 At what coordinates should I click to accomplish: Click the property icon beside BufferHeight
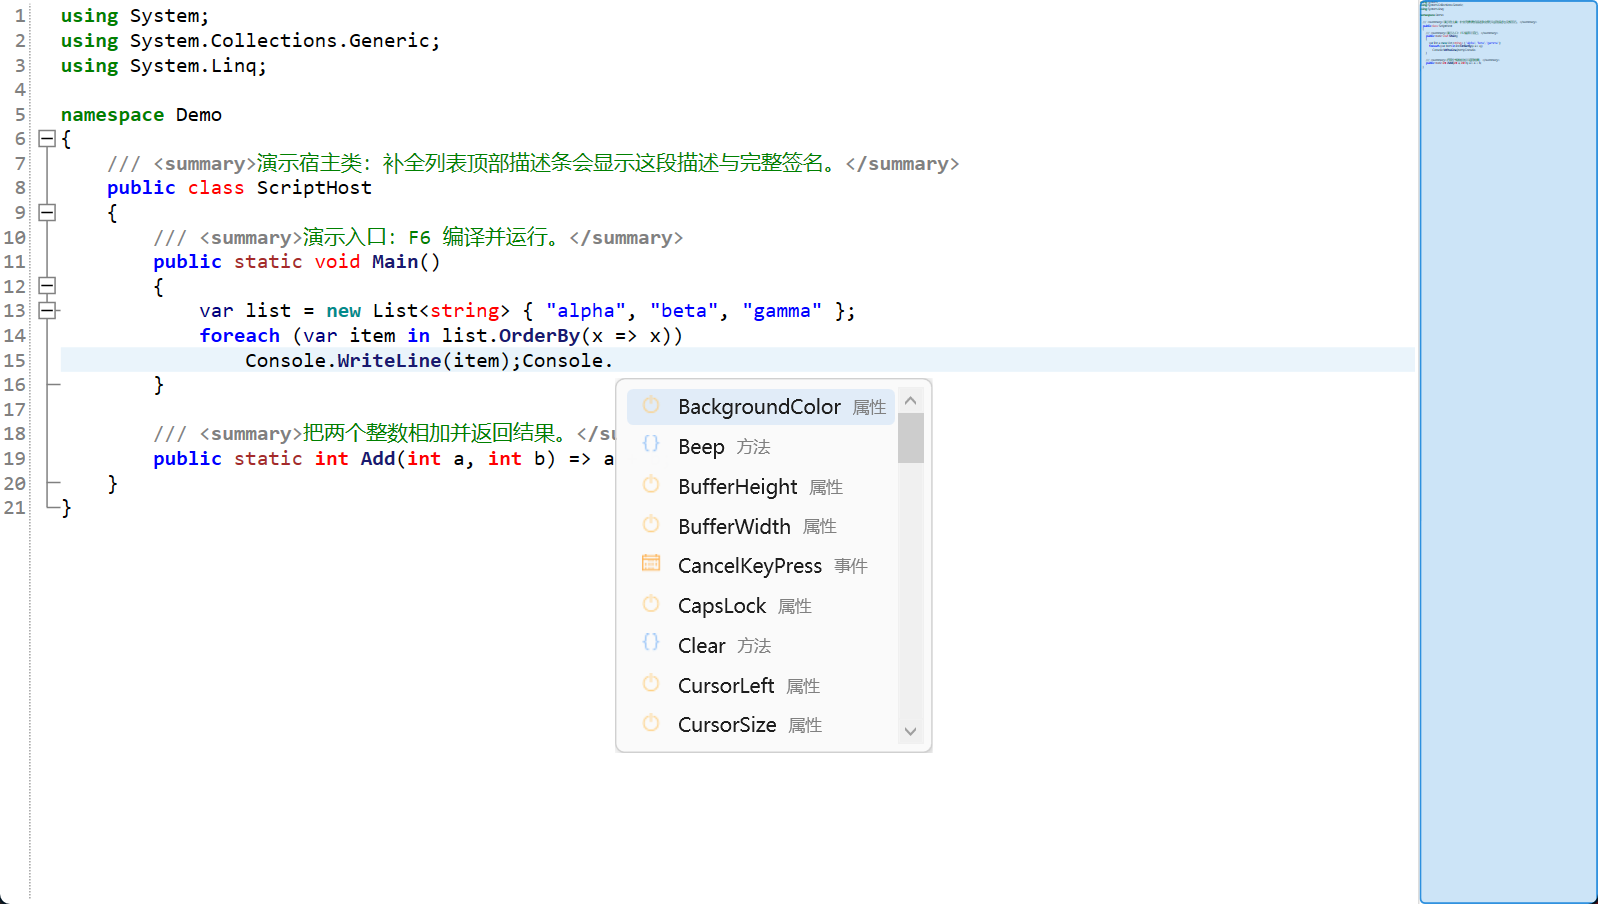(651, 484)
